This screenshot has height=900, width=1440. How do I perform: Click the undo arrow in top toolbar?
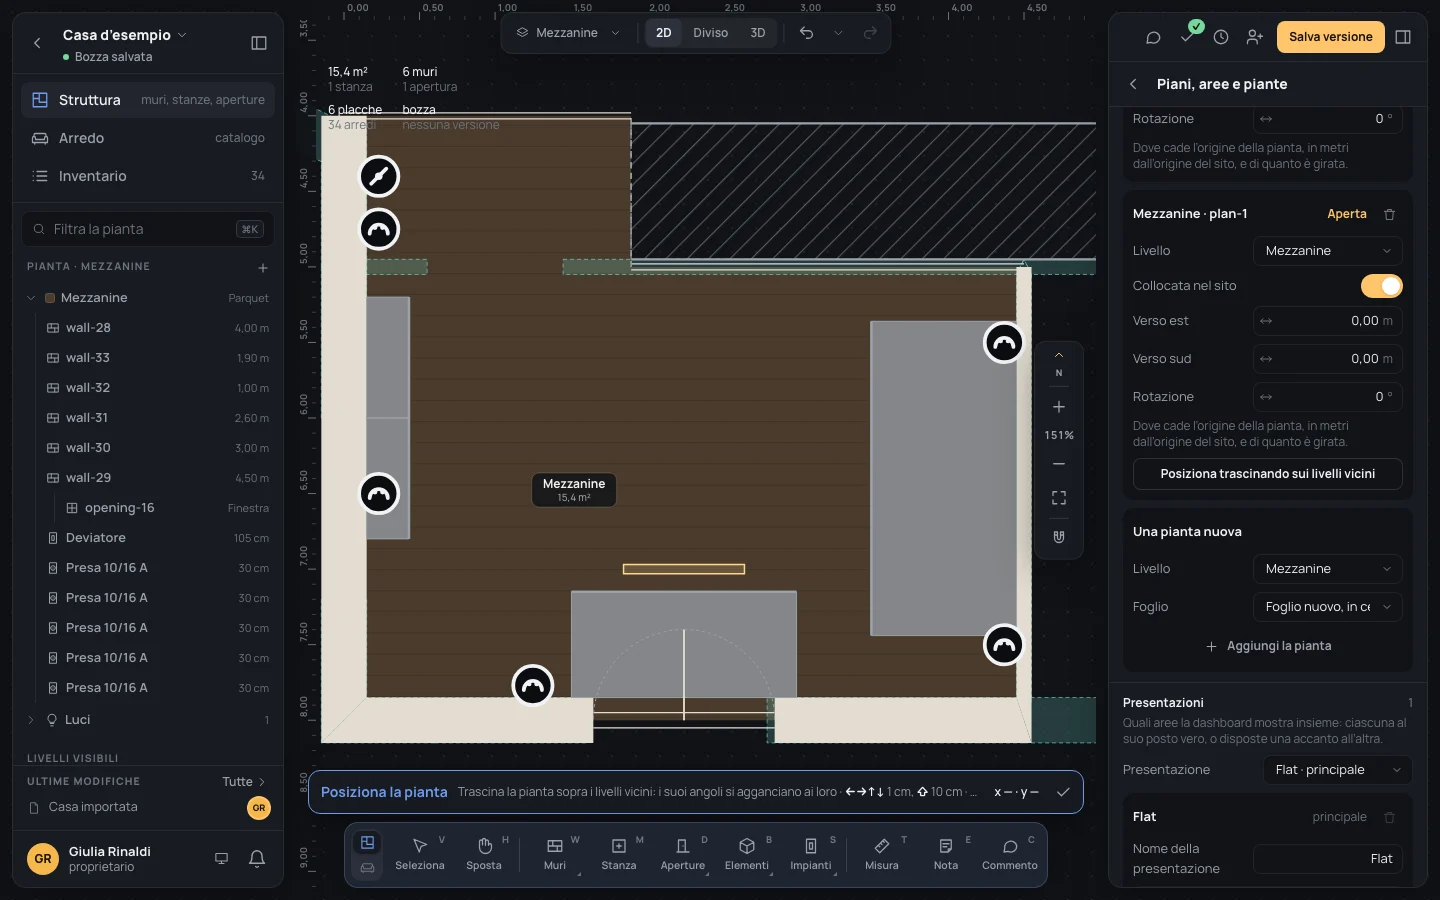tap(806, 33)
